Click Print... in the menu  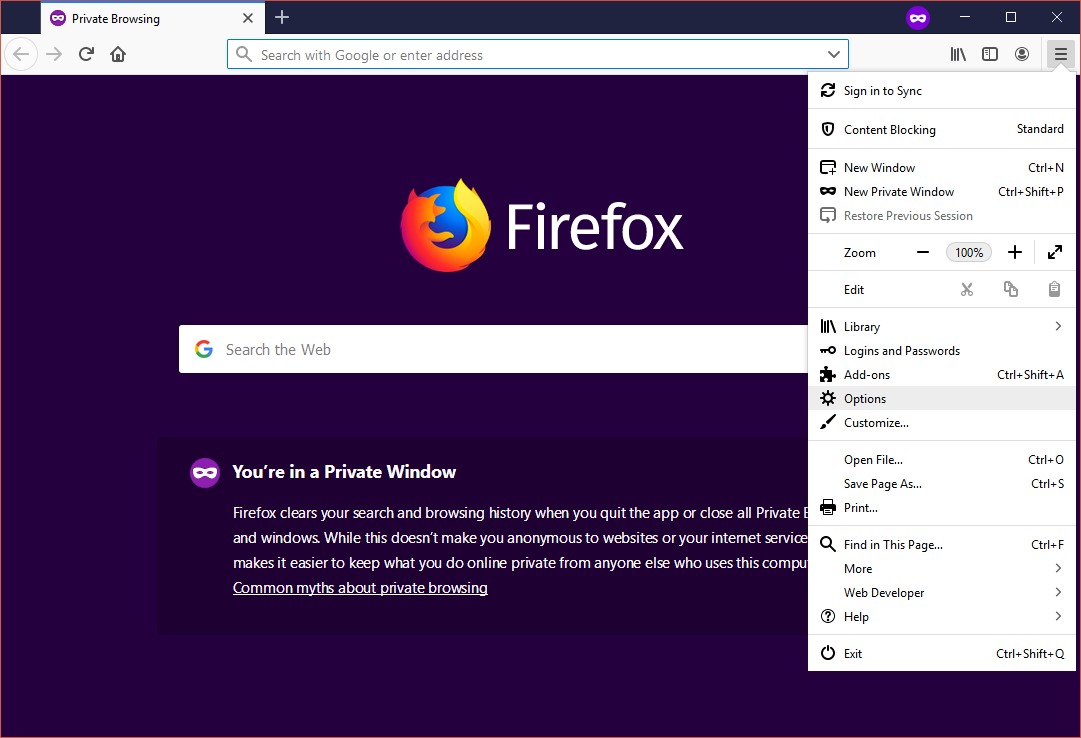point(942,508)
